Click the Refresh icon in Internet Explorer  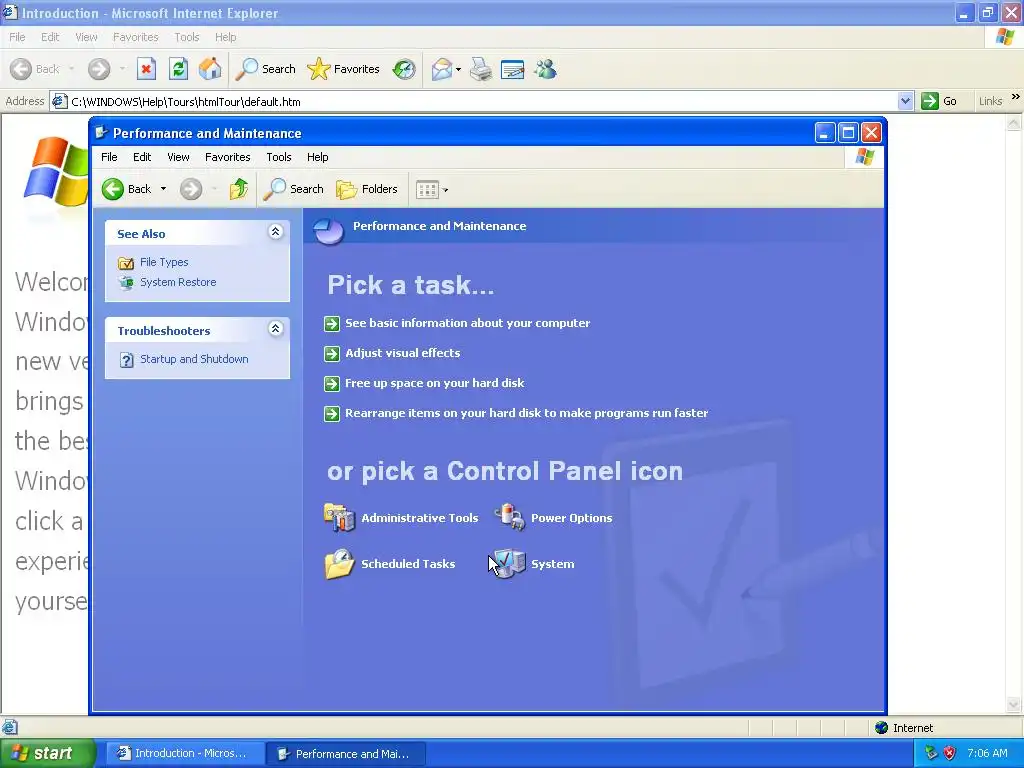click(178, 69)
